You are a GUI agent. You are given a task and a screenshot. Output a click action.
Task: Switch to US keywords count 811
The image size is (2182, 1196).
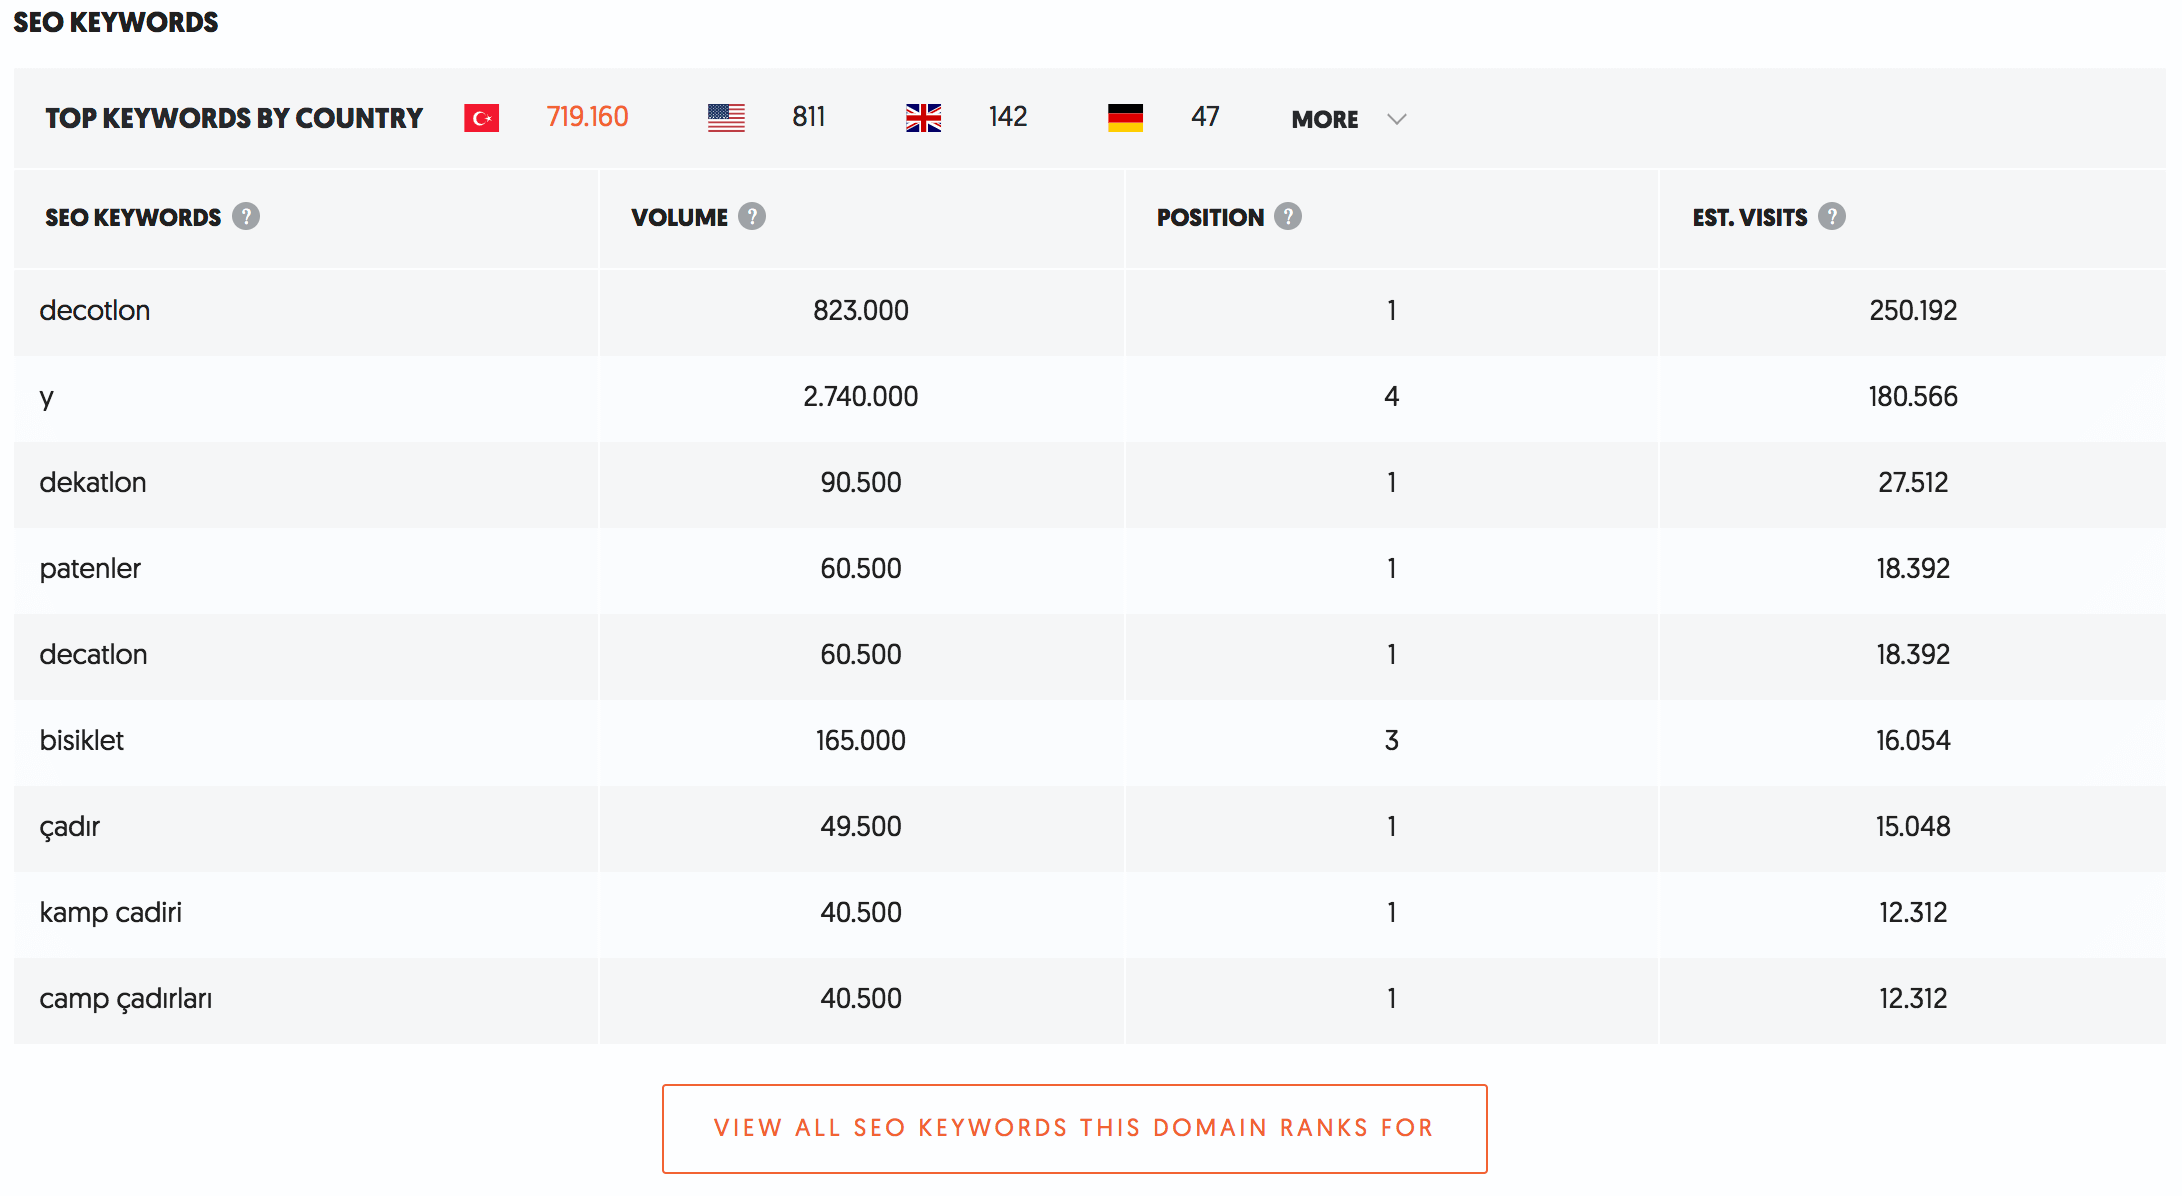coord(808,117)
